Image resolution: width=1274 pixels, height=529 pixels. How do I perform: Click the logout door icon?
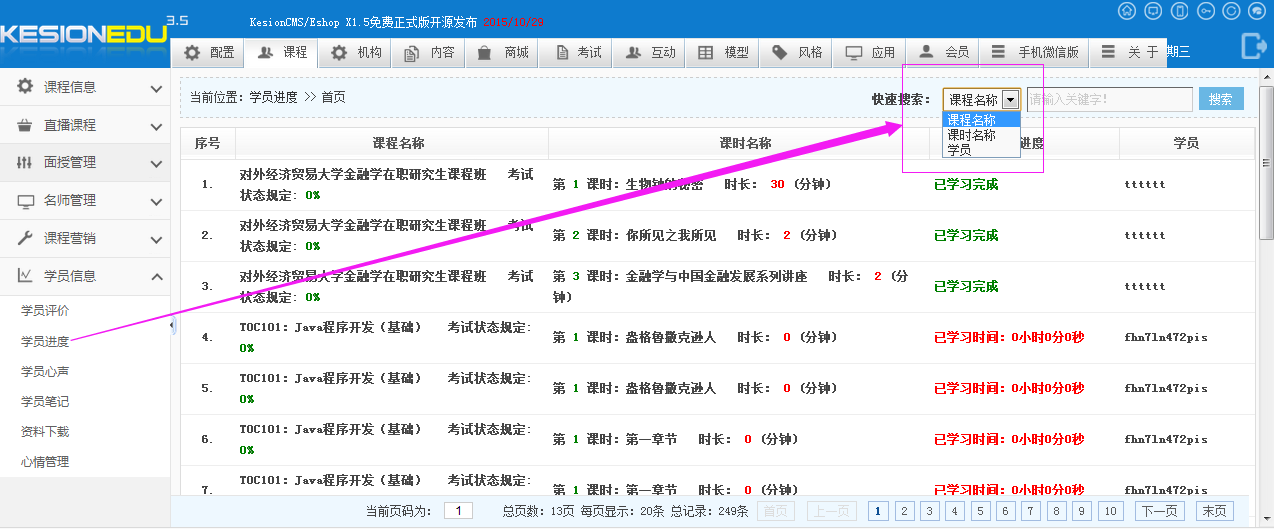click(x=1253, y=46)
